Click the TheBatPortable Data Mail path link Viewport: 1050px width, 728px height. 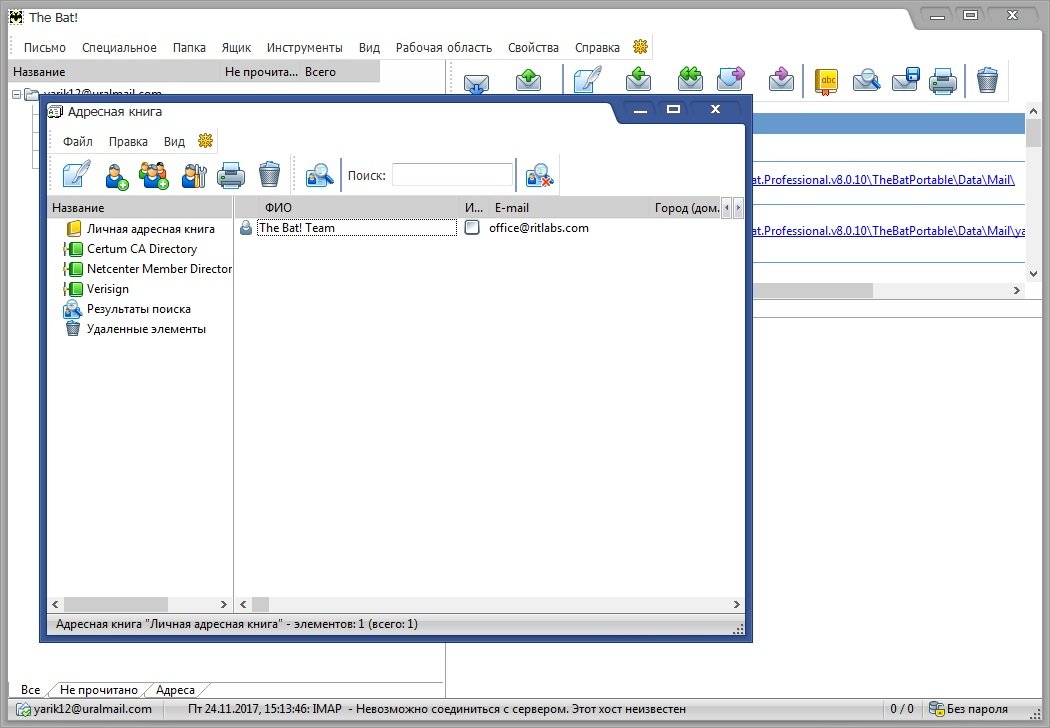882,180
